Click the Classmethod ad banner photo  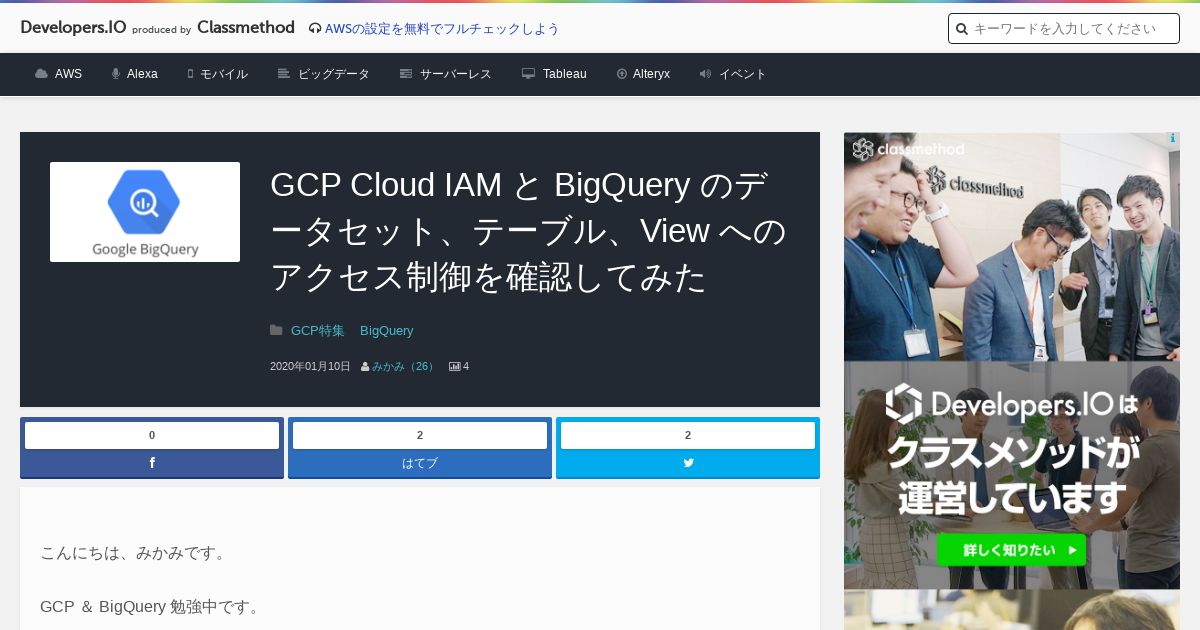coord(1012,247)
